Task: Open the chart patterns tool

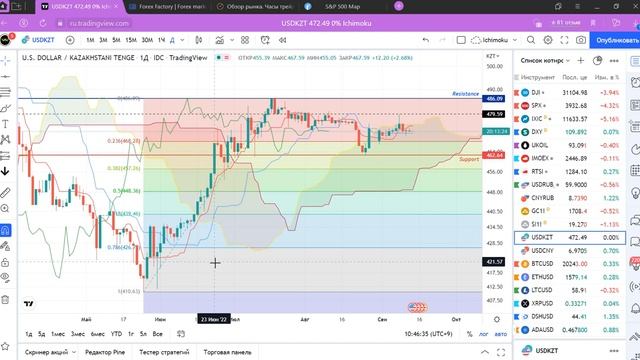Action: 5,140
